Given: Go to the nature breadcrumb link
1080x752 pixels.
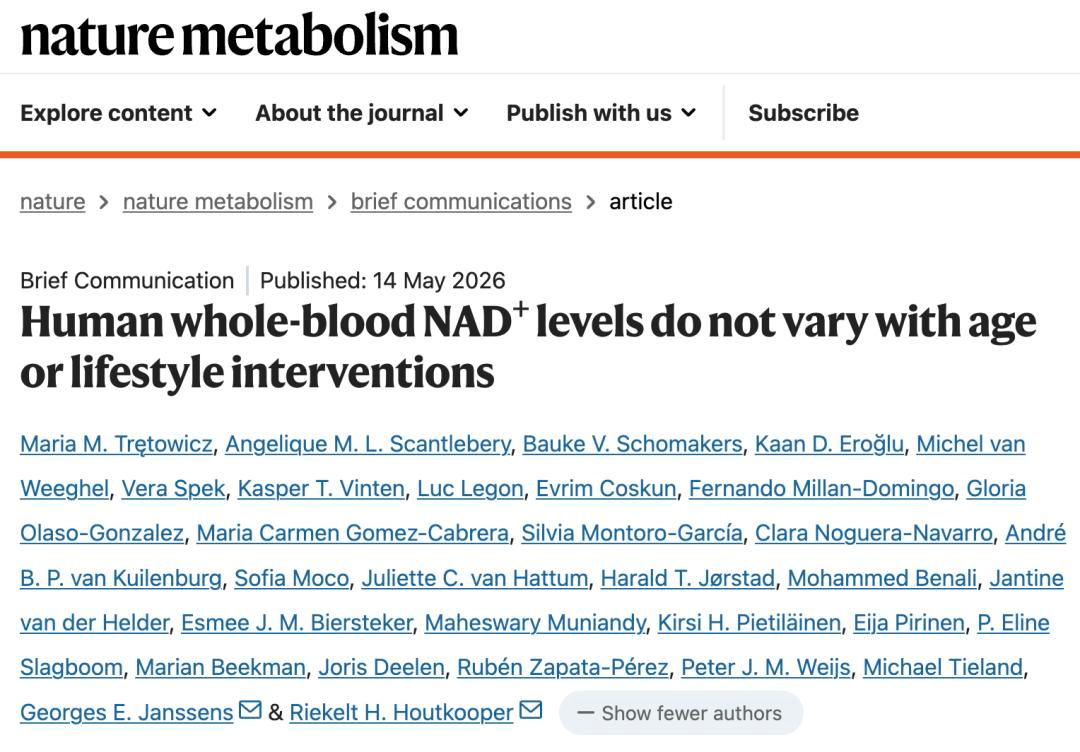Looking at the screenshot, I should 52,201.
